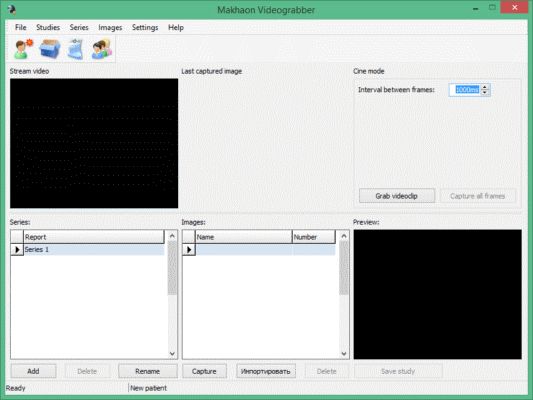
Task: Click the new patient toolbar icon
Action: pos(23,49)
